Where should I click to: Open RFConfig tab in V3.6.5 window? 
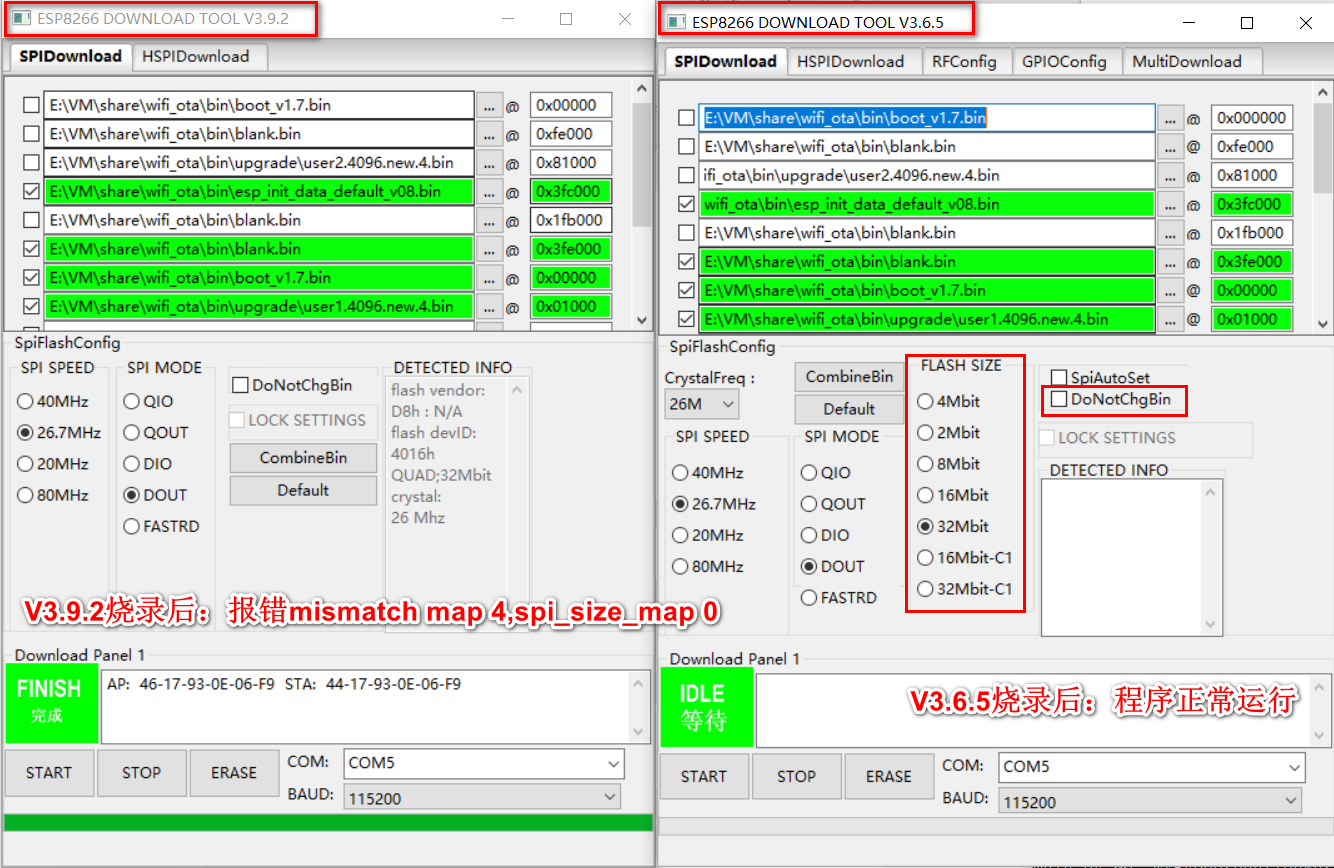[x=964, y=61]
